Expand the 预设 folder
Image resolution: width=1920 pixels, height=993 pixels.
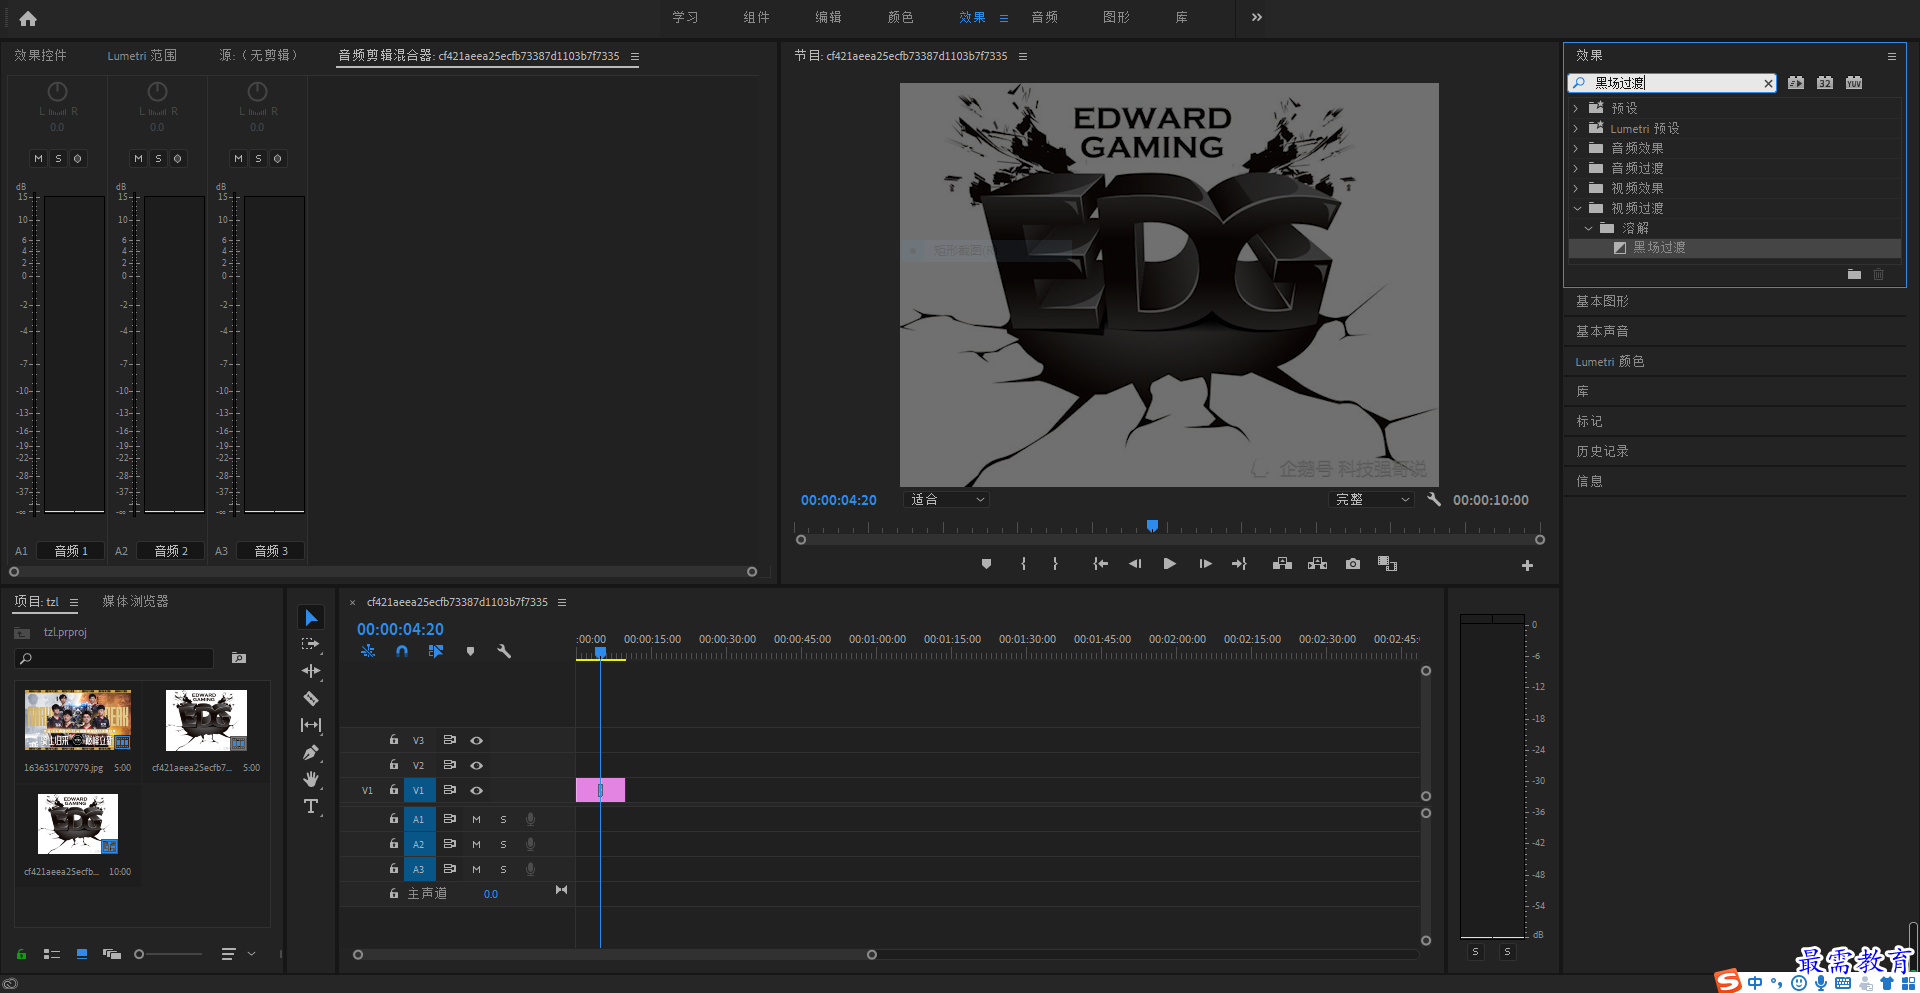(x=1576, y=108)
